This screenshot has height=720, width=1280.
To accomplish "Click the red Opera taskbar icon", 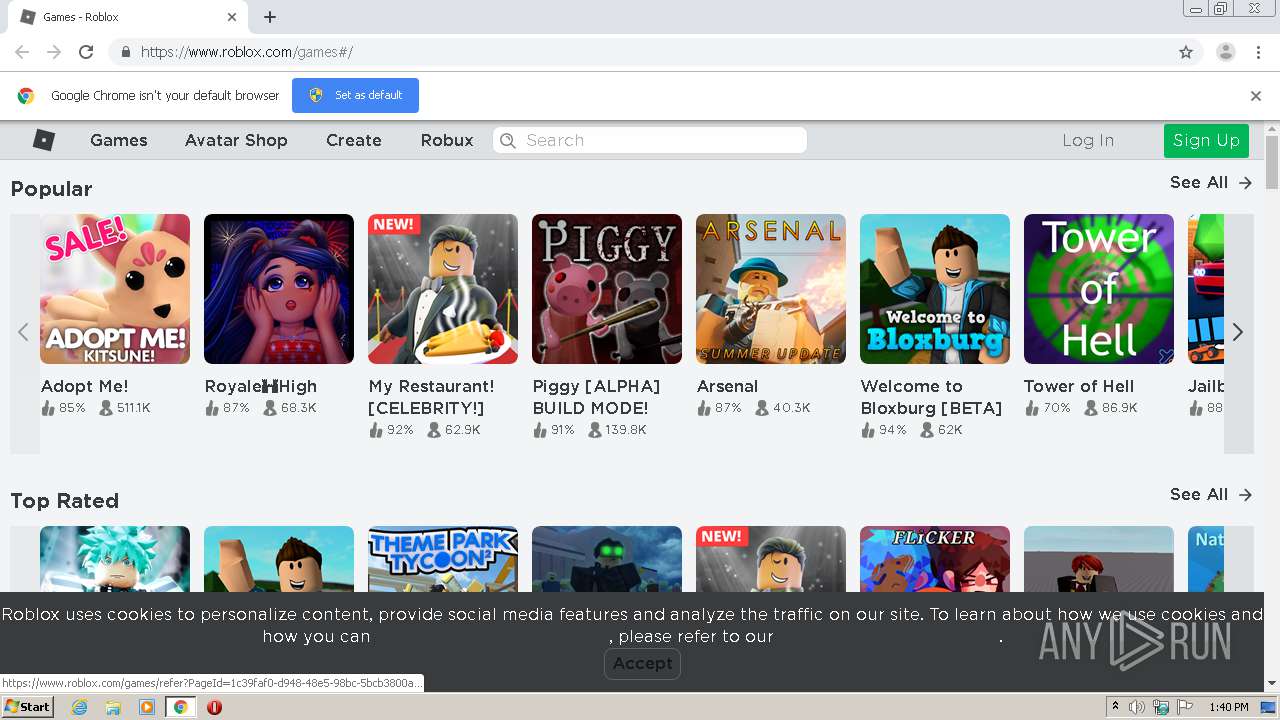I will (214, 707).
